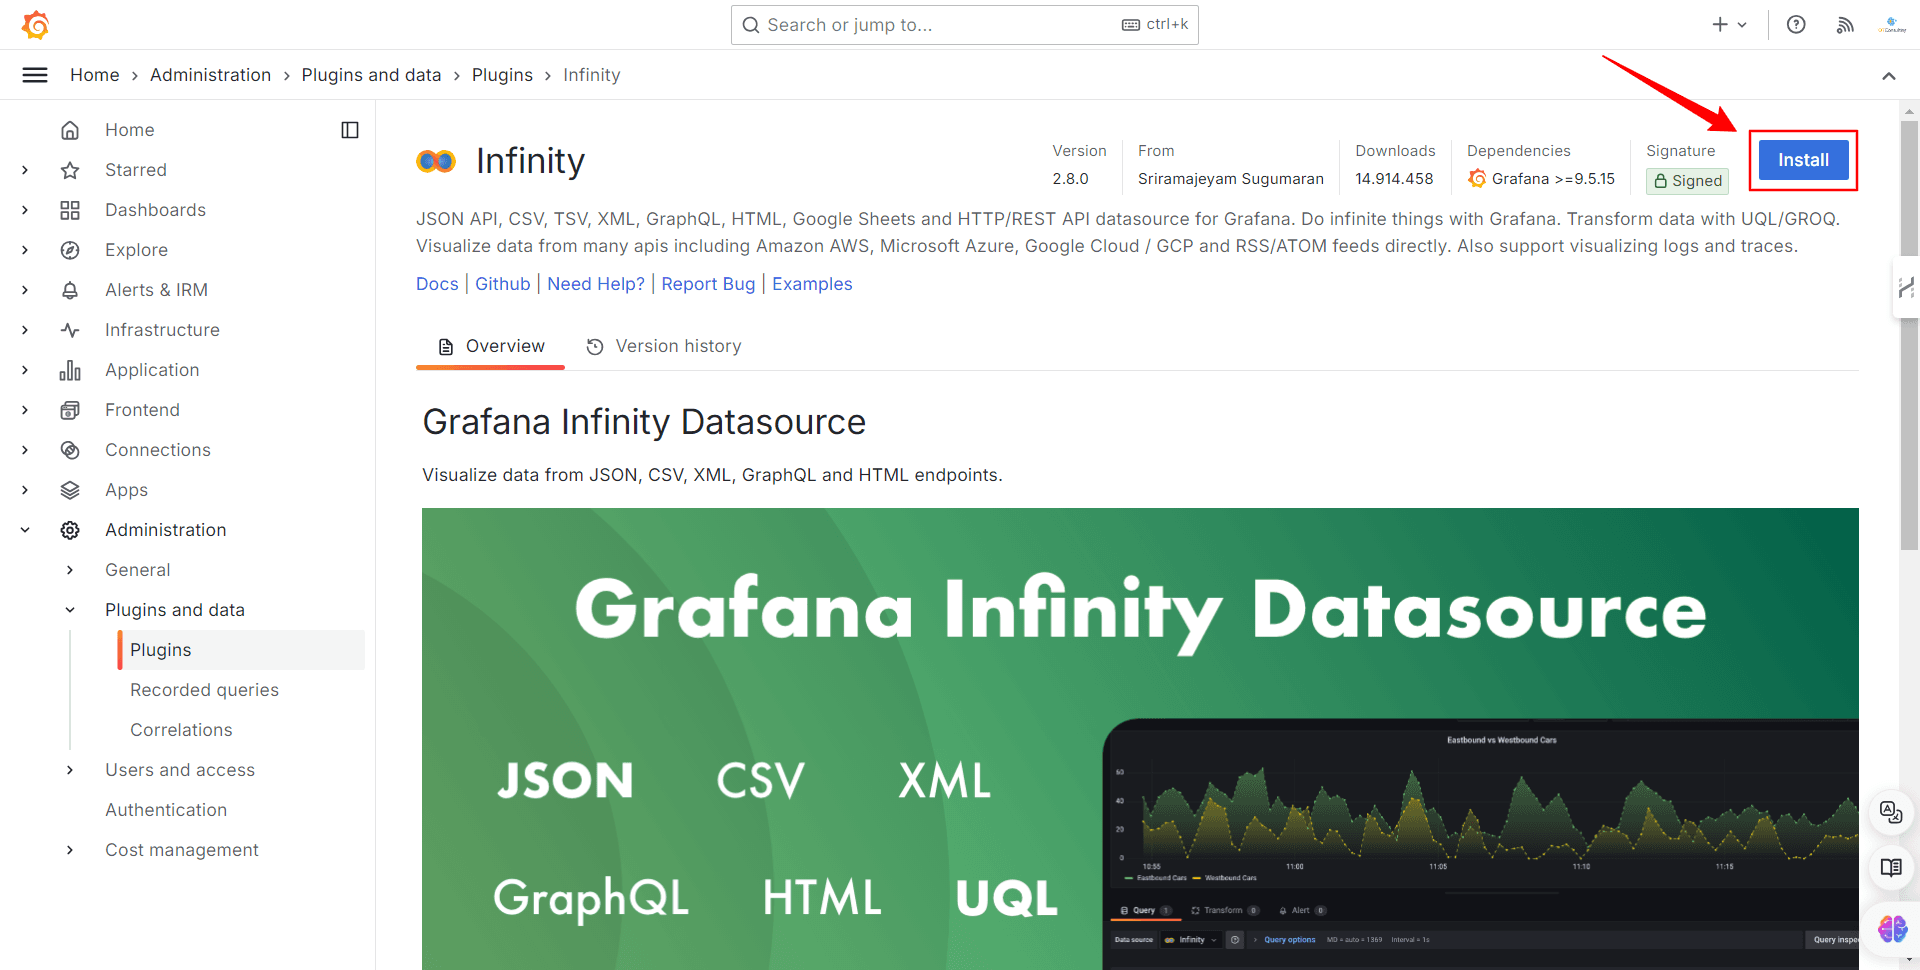Focus the Search or jump to field
1920x970 pixels.
[964, 25]
